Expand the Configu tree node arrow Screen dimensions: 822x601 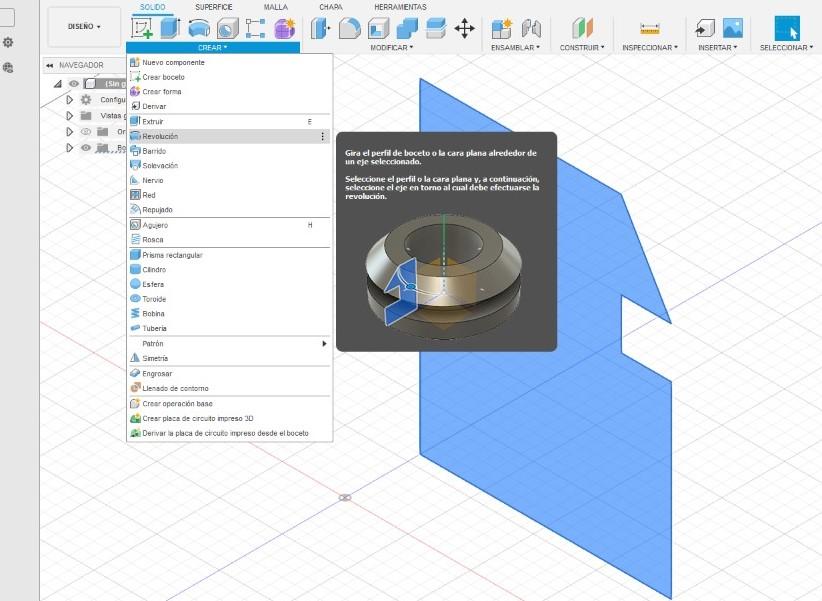click(x=69, y=99)
